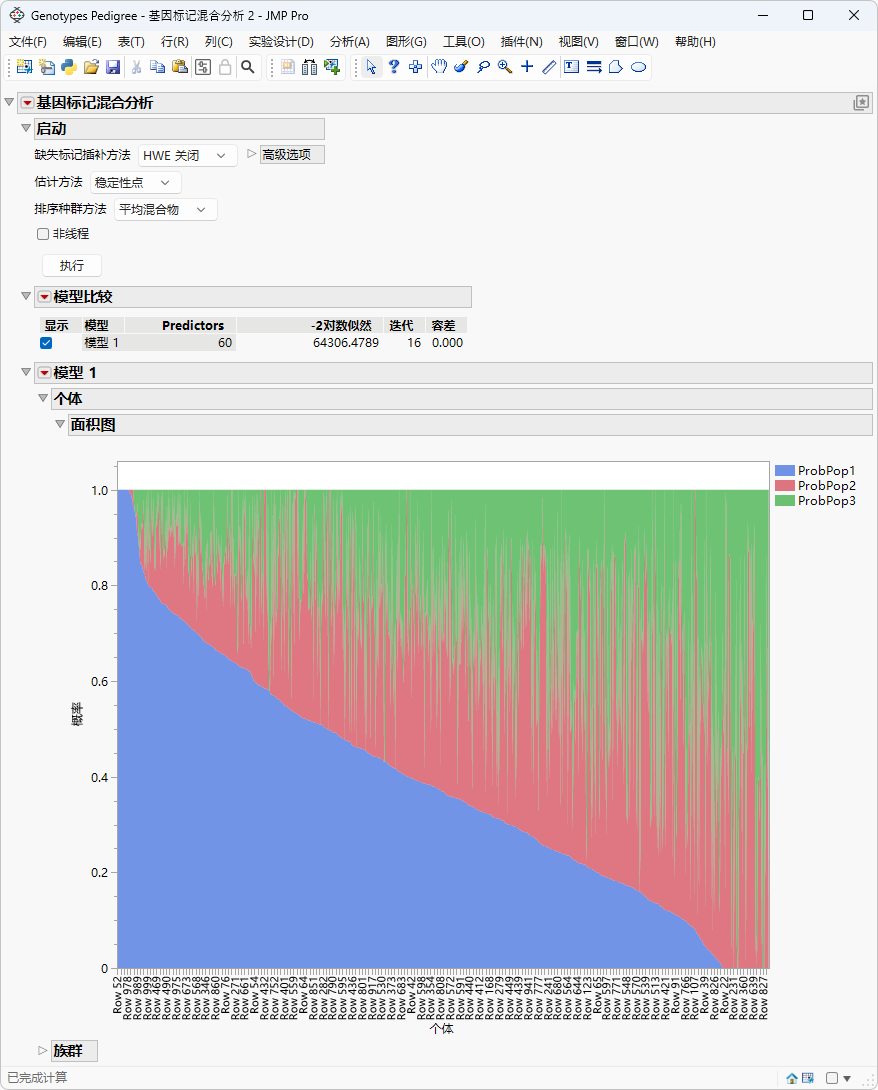Open the 估计方法 dropdown (稳定性点)
The width and height of the screenshot is (878, 1090).
click(136, 183)
